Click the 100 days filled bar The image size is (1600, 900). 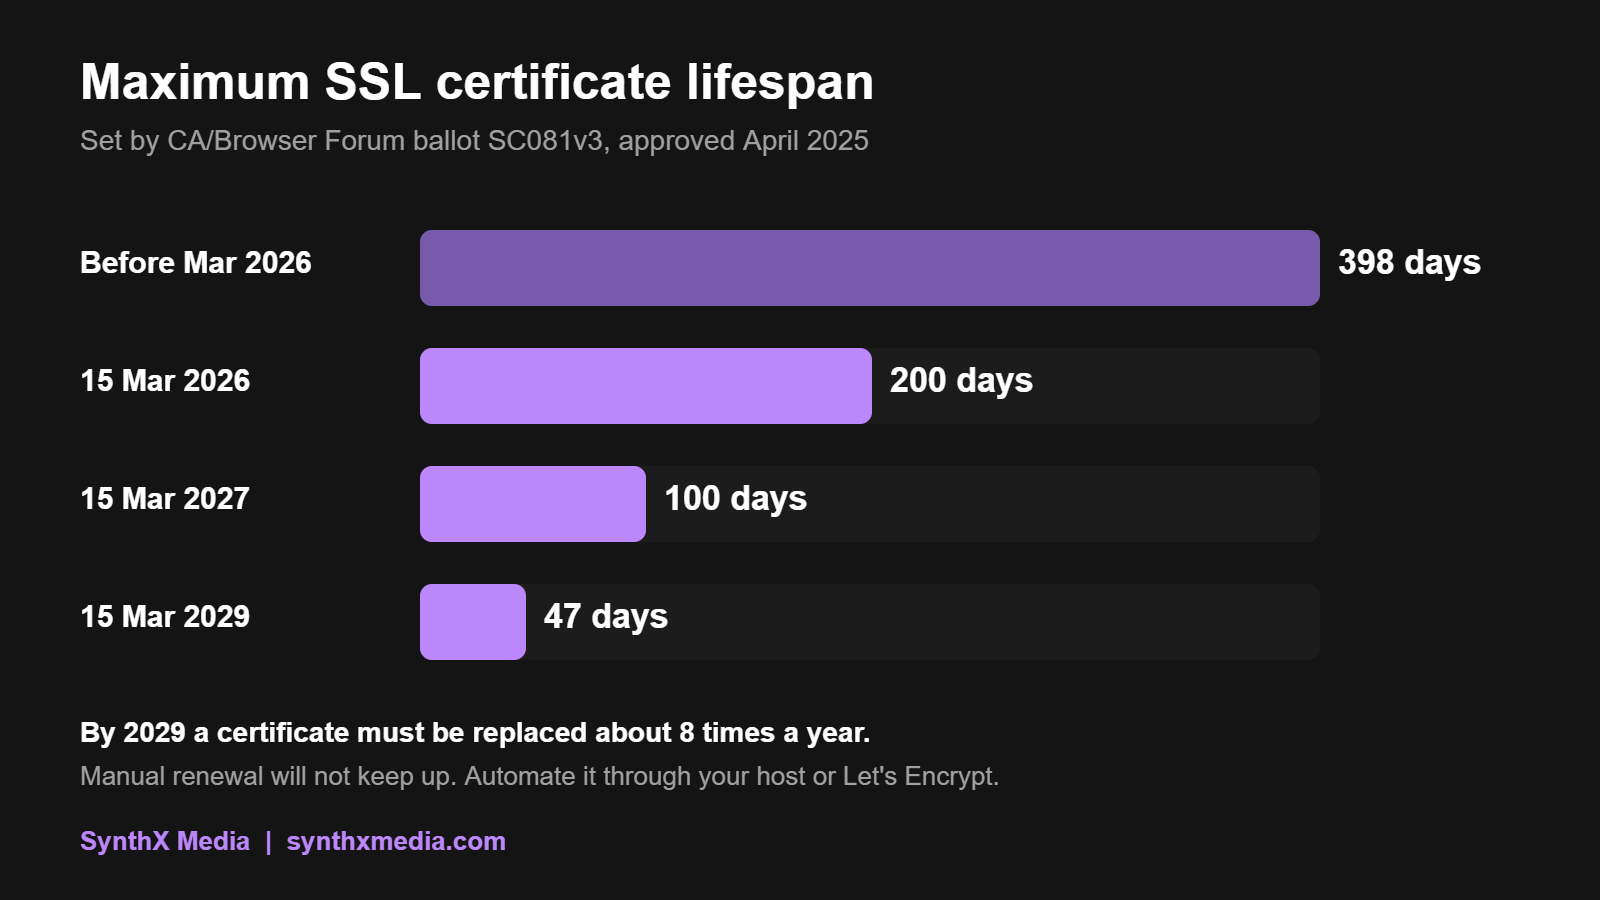click(533, 504)
